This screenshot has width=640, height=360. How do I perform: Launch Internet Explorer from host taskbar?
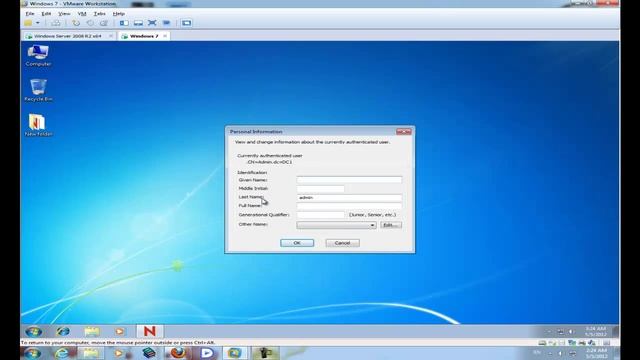62,353
